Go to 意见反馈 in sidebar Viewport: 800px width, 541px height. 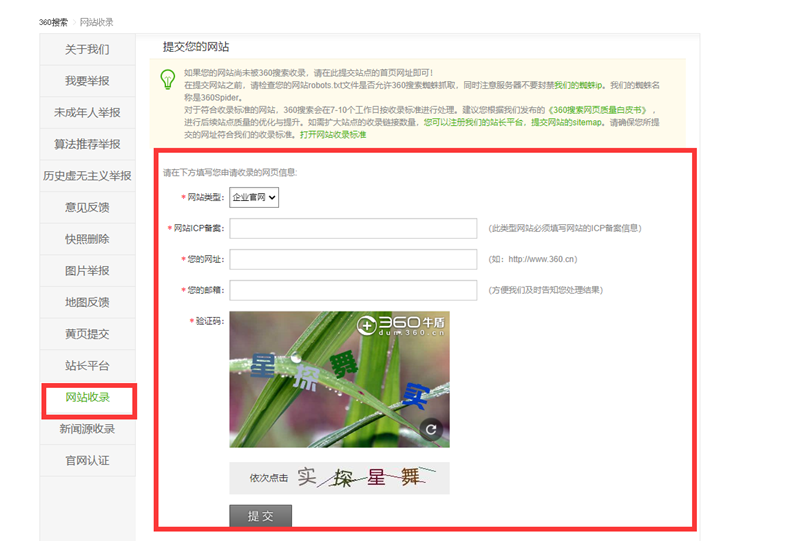point(87,208)
